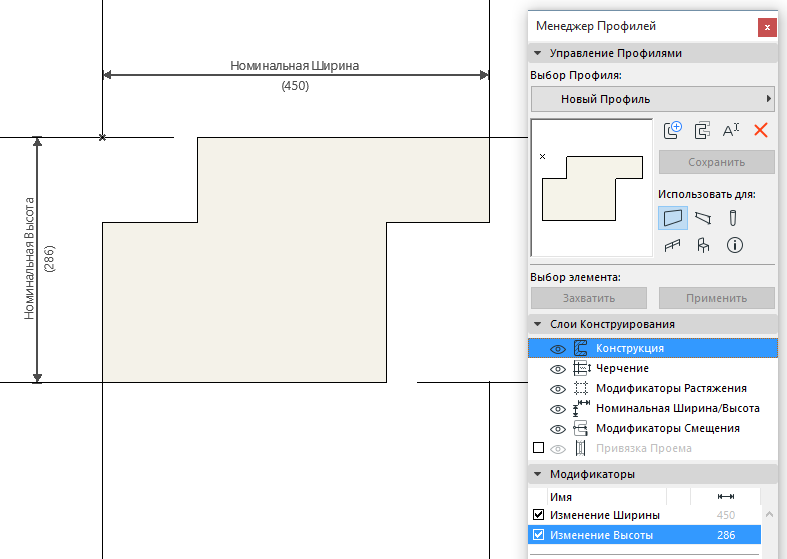Click the 450 width value in modifiers list
The image size is (787, 559).
point(726,515)
